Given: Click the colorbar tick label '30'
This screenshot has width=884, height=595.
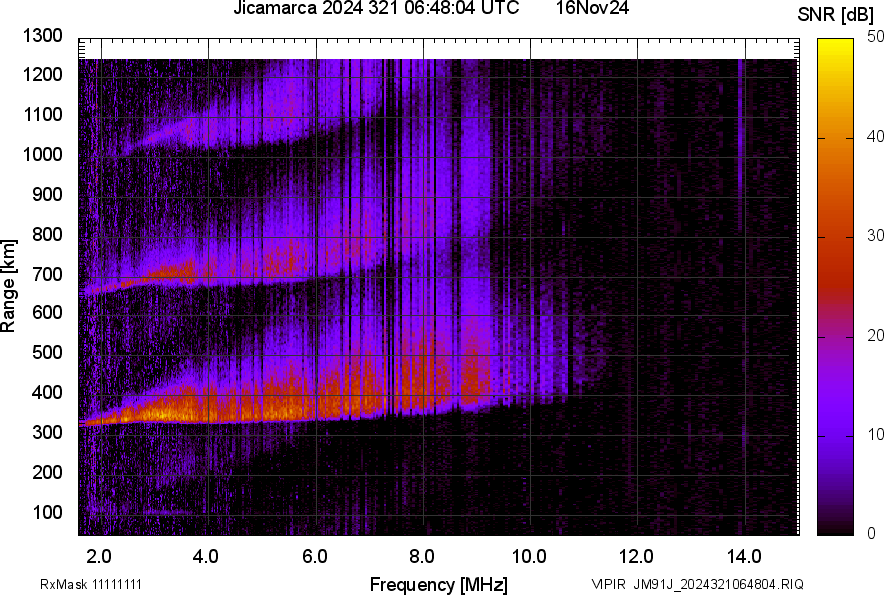Looking at the screenshot, I should click(876, 235).
